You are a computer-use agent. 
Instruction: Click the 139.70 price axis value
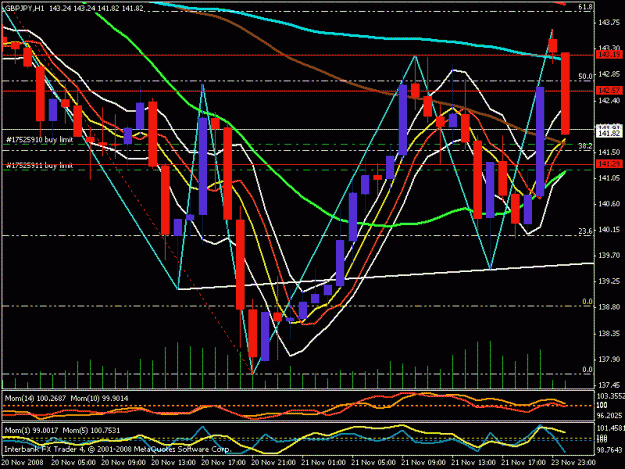(x=609, y=255)
